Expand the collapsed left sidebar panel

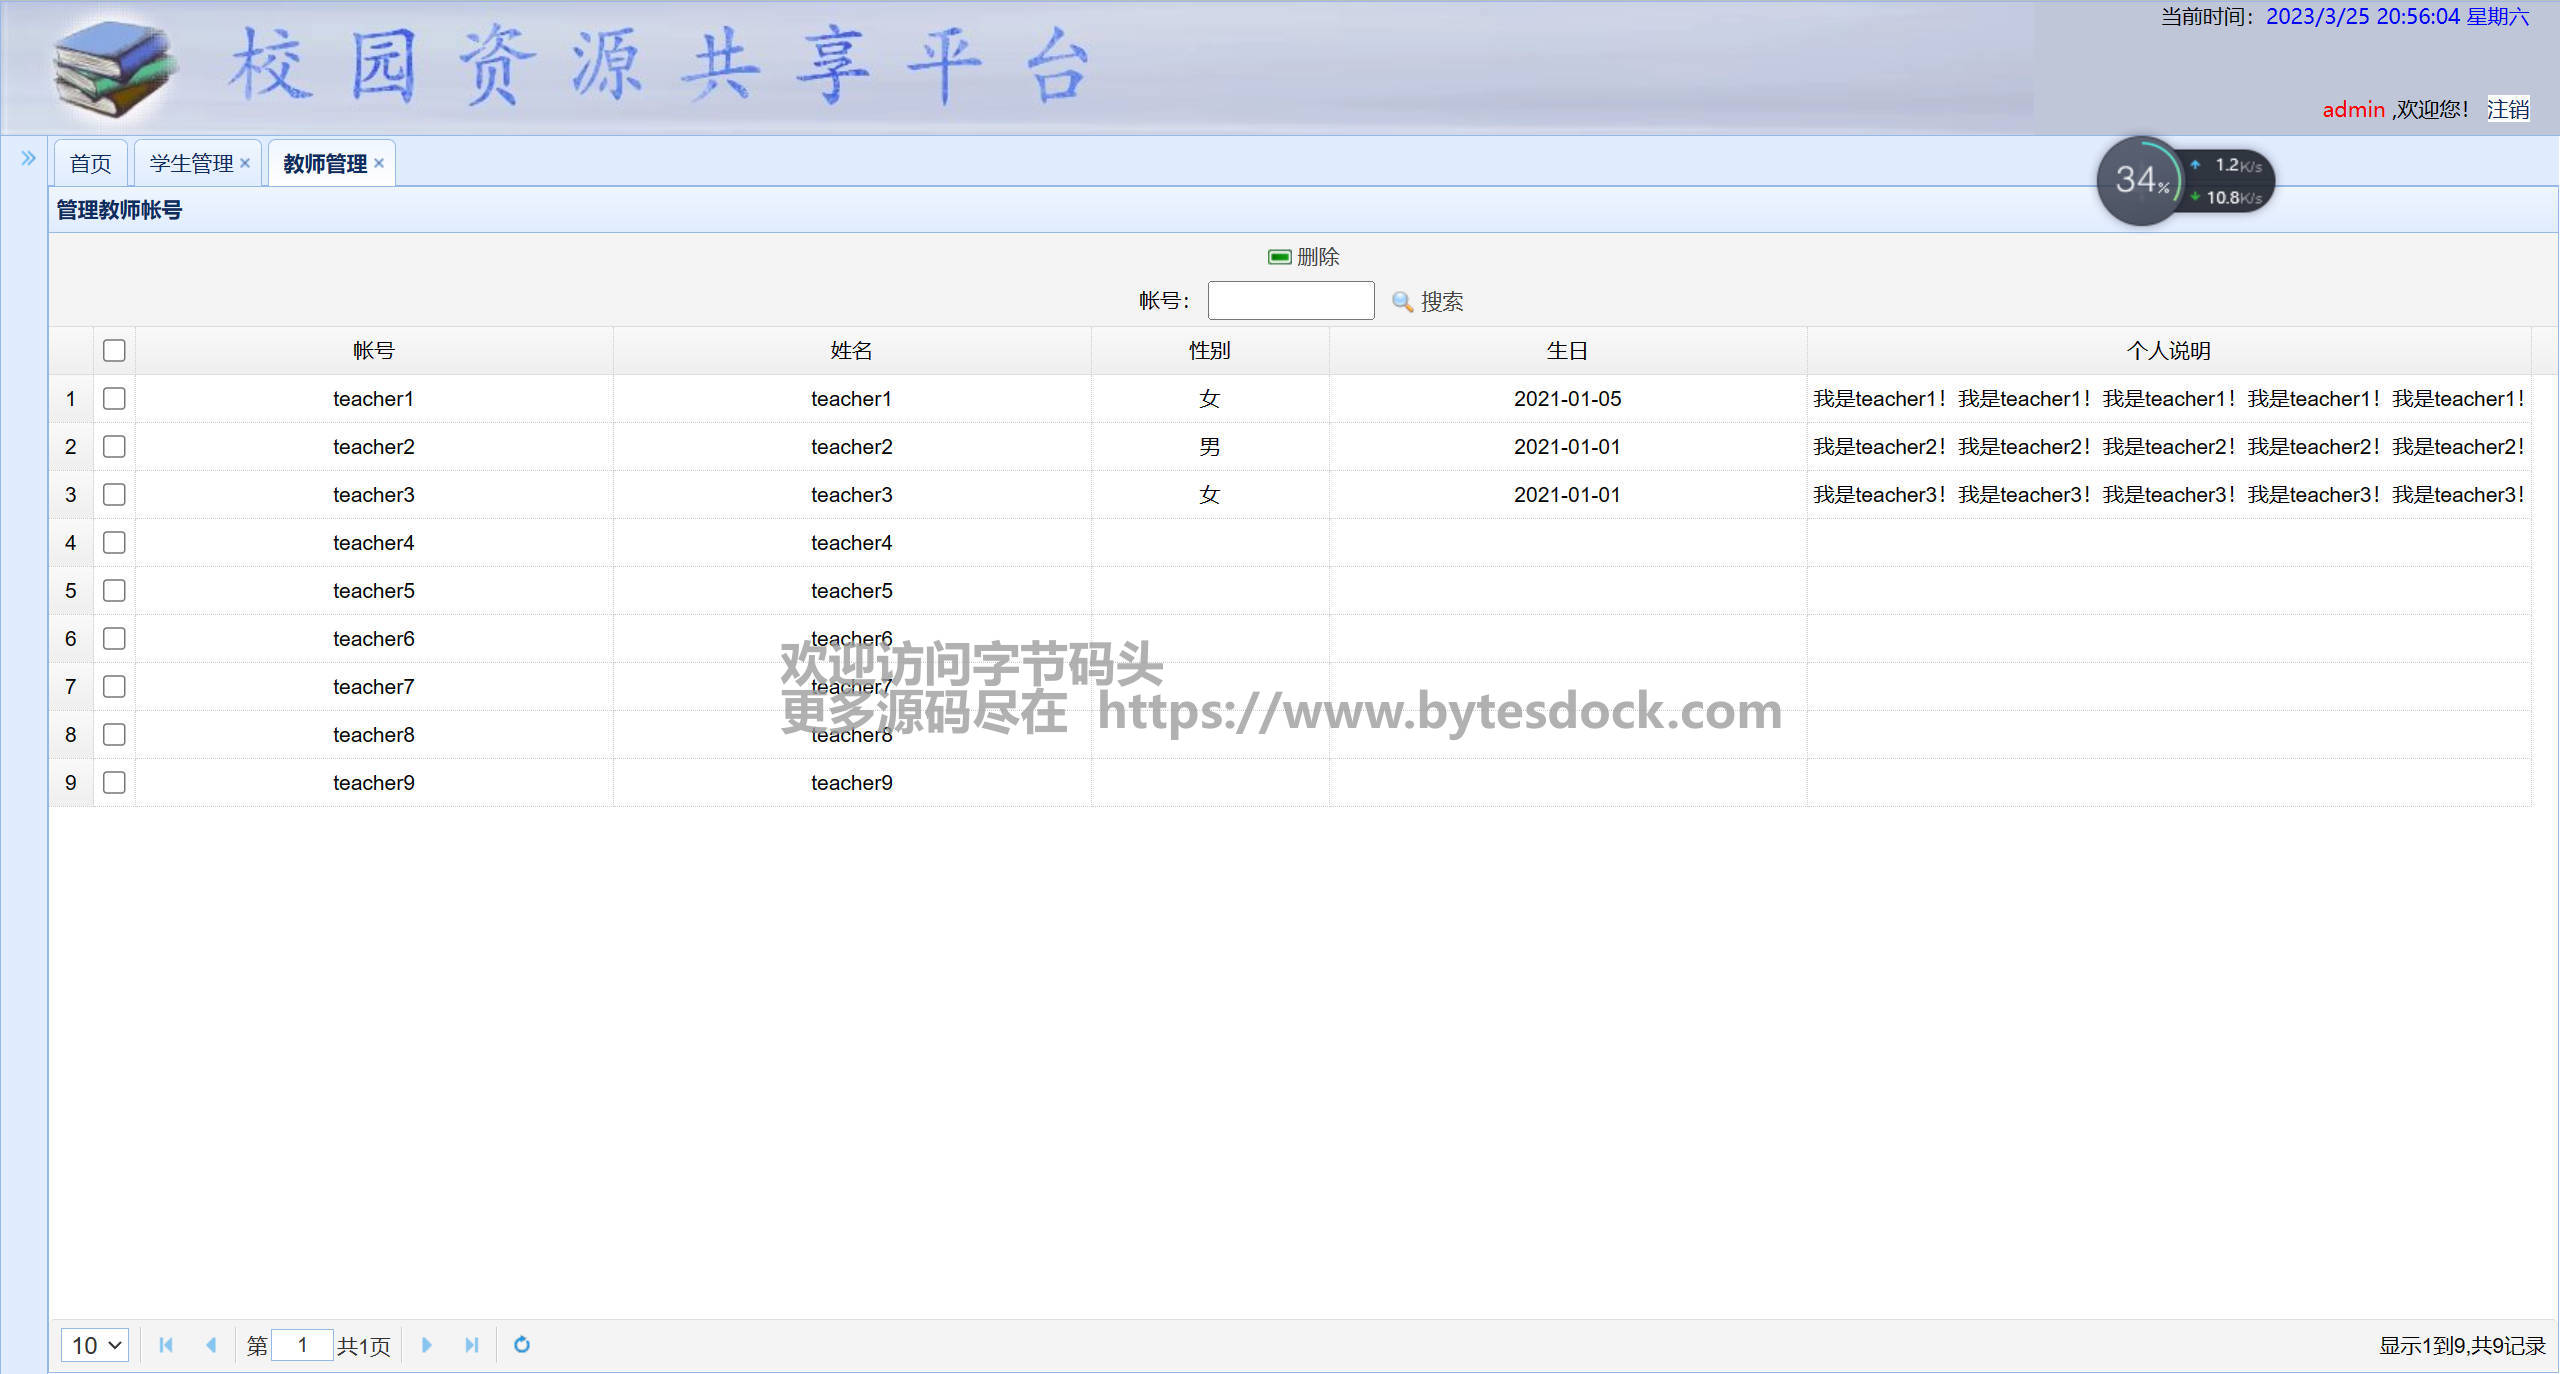(28, 158)
